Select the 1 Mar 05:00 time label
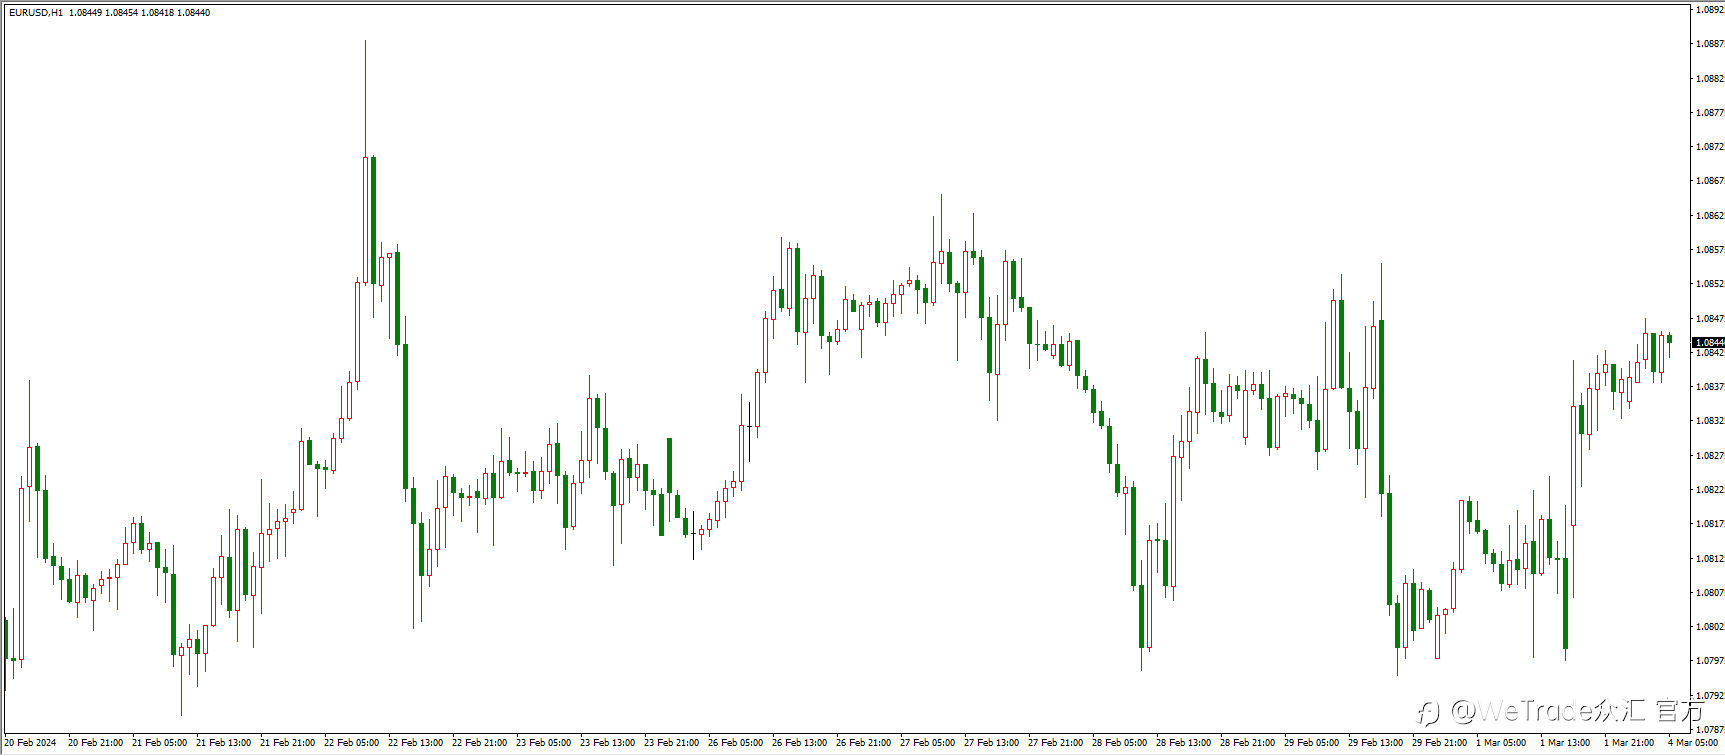 pyautogui.click(x=1501, y=743)
